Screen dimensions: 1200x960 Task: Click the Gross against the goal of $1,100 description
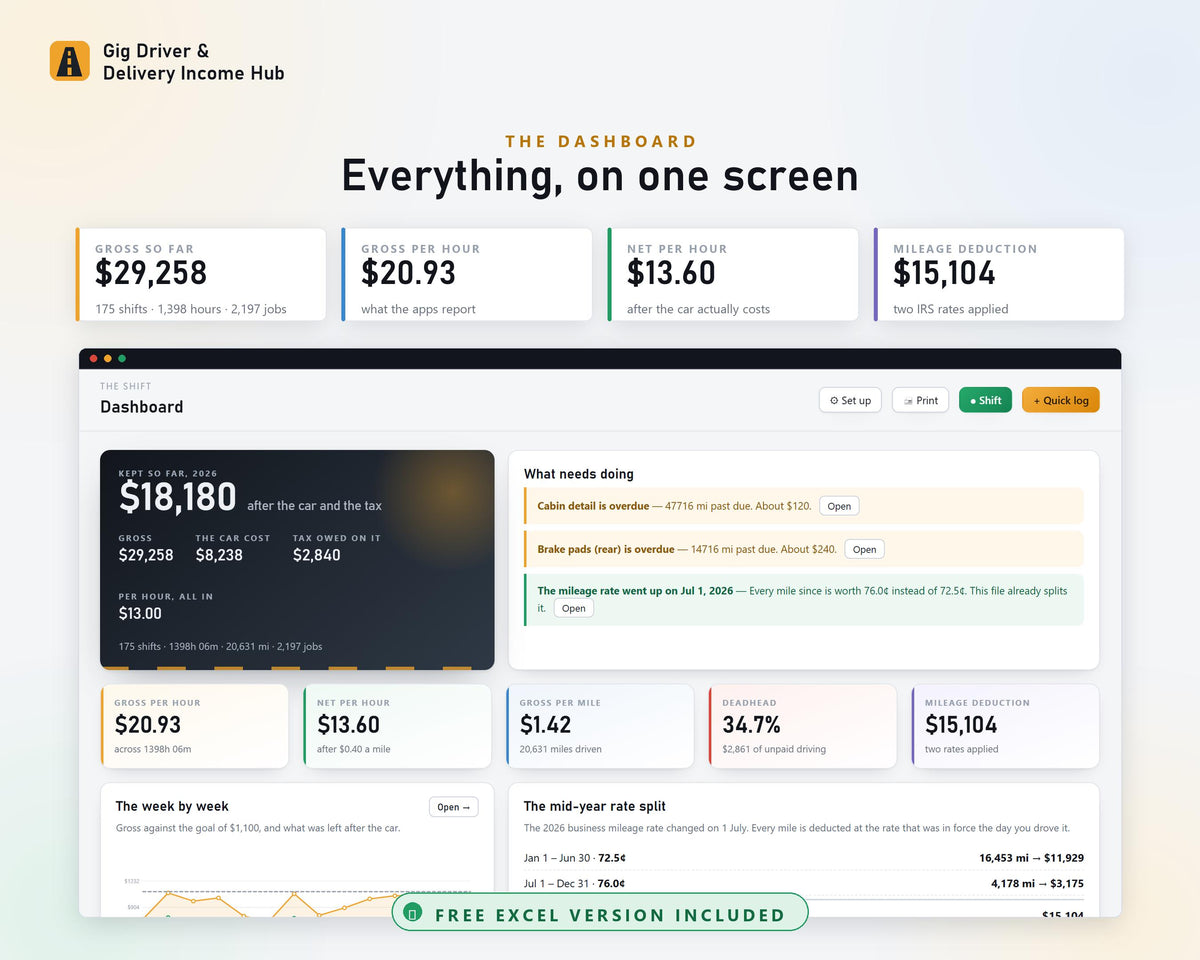tap(258, 828)
